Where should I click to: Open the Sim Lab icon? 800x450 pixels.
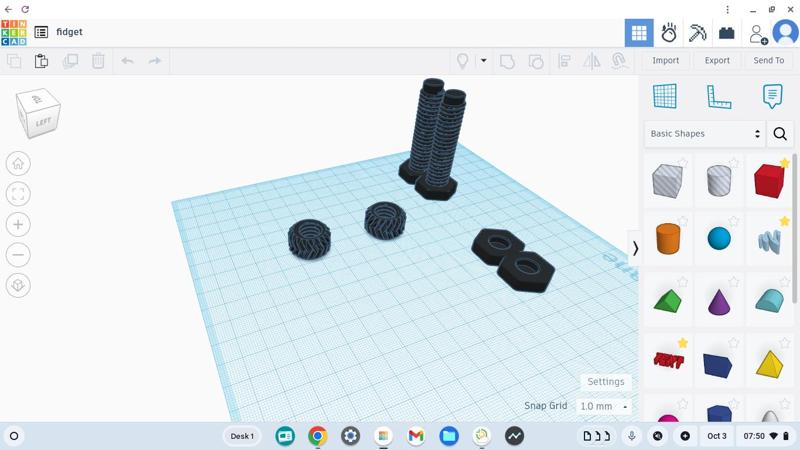click(x=668, y=33)
